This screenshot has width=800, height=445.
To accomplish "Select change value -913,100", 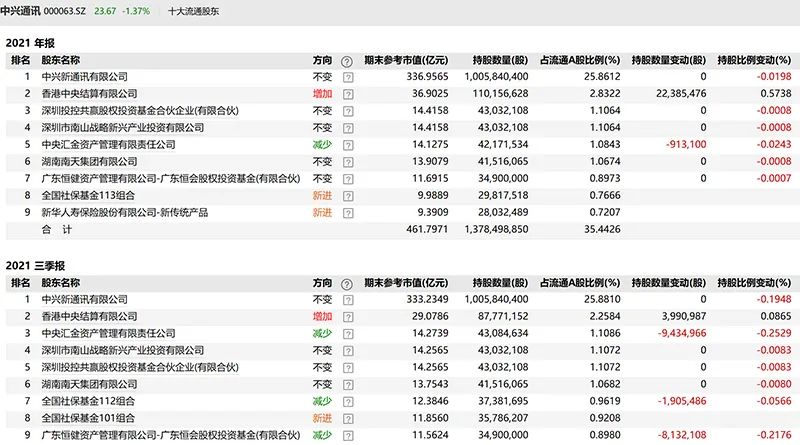I will point(686,144).
